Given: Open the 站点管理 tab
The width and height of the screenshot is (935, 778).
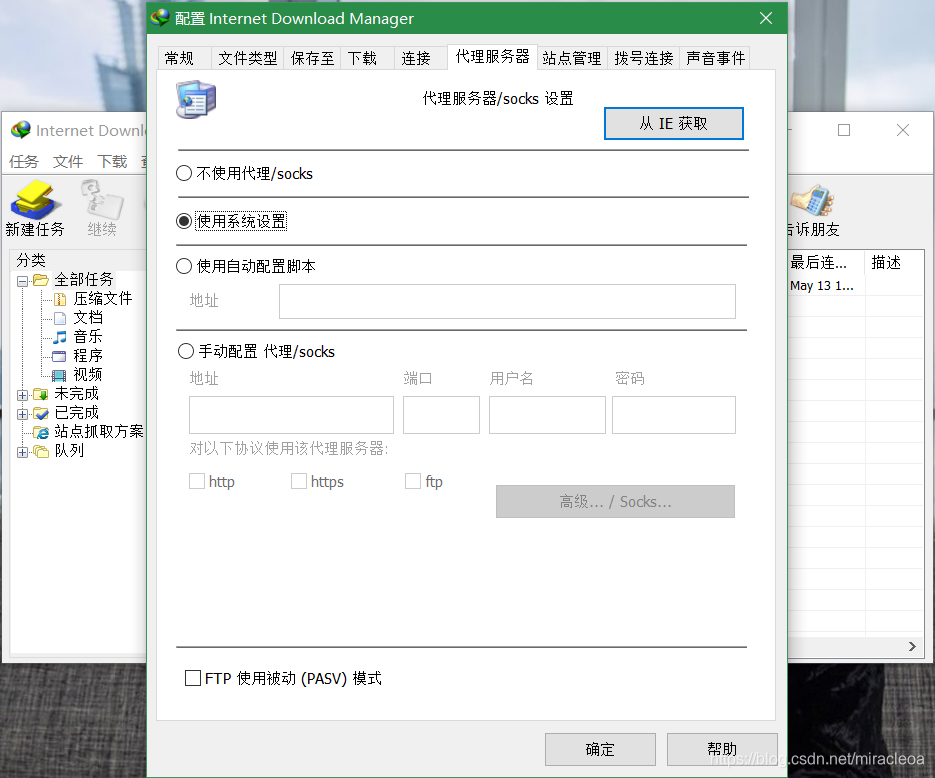Looking at the screenshot, I should pyautogui.click(x=572, y=58).
